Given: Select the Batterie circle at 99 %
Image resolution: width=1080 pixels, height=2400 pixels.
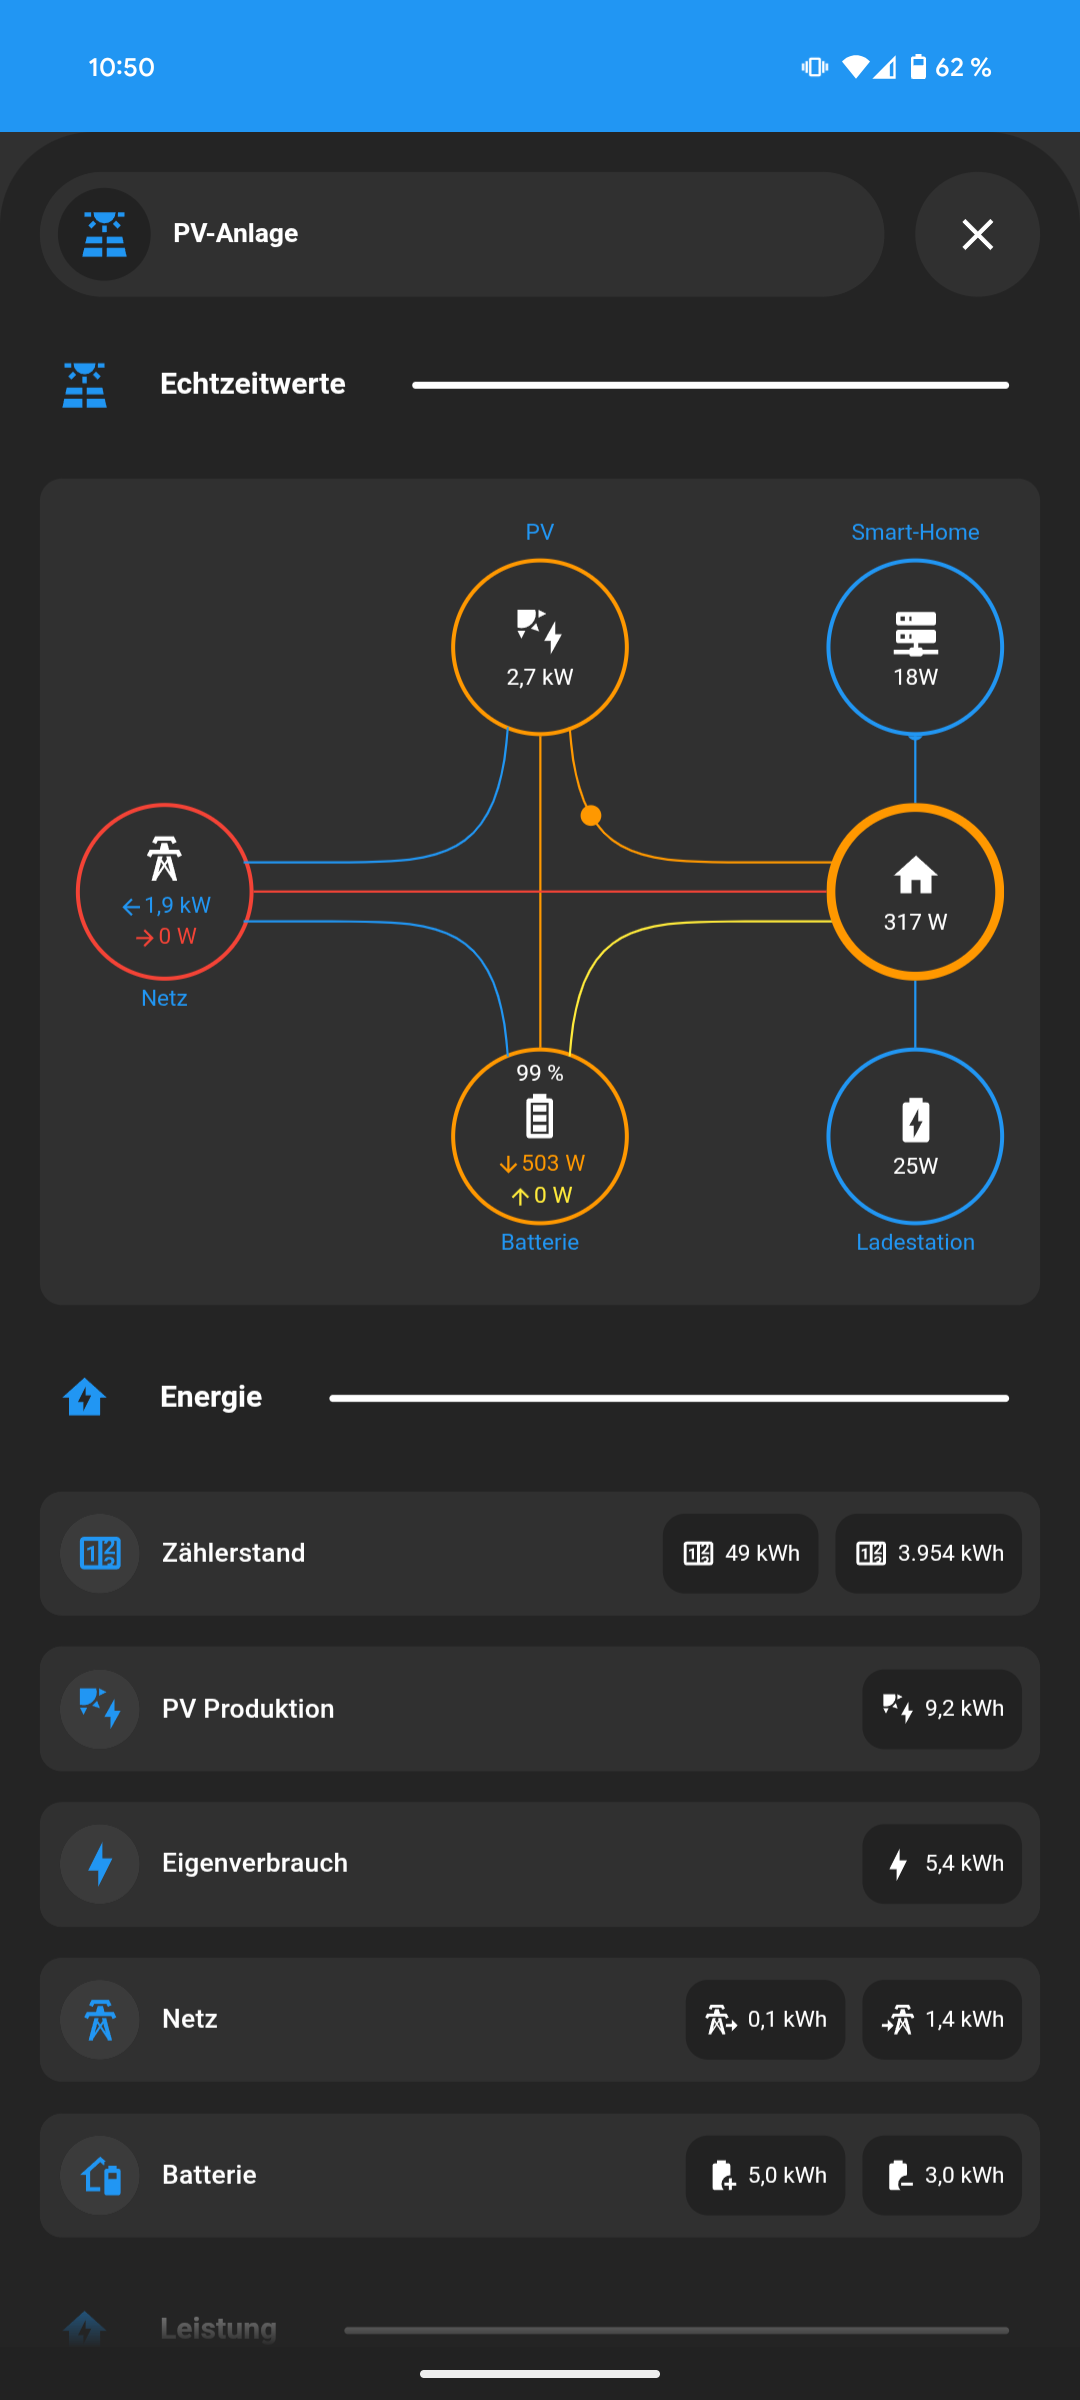Looking at the screenshot, I should click(x=540, y=1137).
